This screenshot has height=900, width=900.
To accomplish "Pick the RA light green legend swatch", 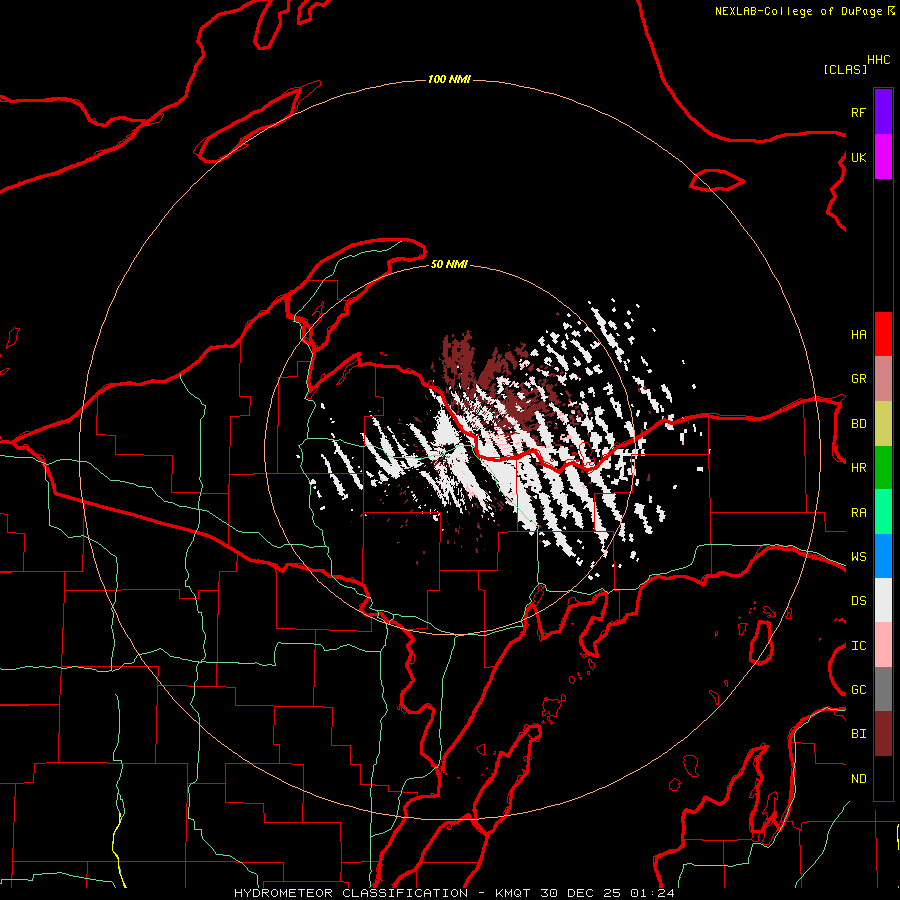I will (883, 512).
